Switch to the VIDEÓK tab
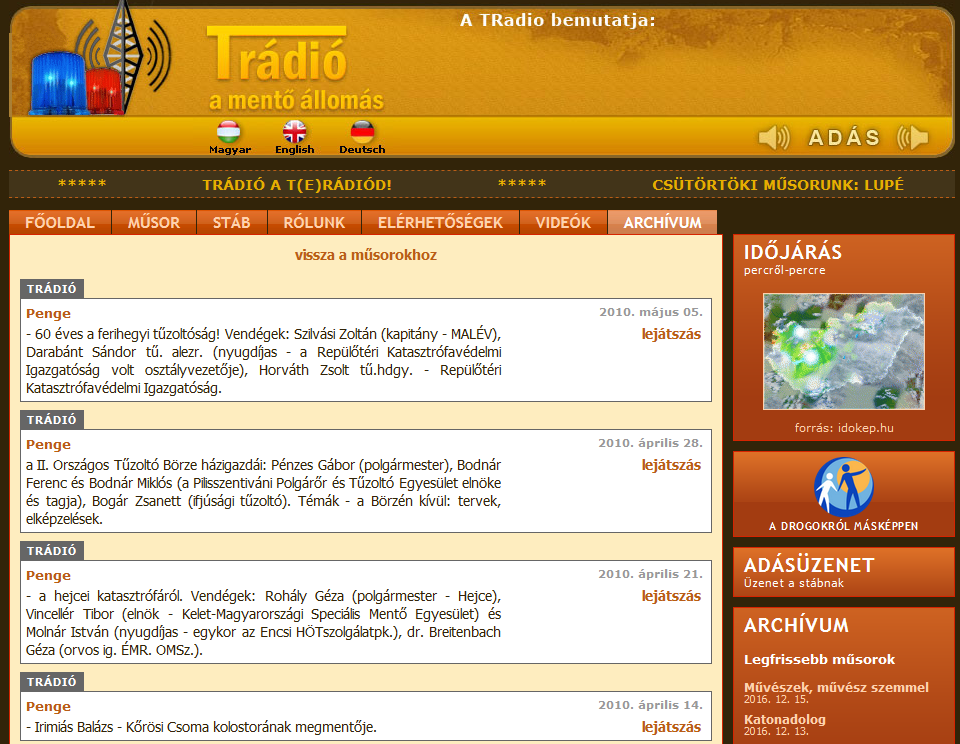 pyautogui.click(x=563, y=222)
